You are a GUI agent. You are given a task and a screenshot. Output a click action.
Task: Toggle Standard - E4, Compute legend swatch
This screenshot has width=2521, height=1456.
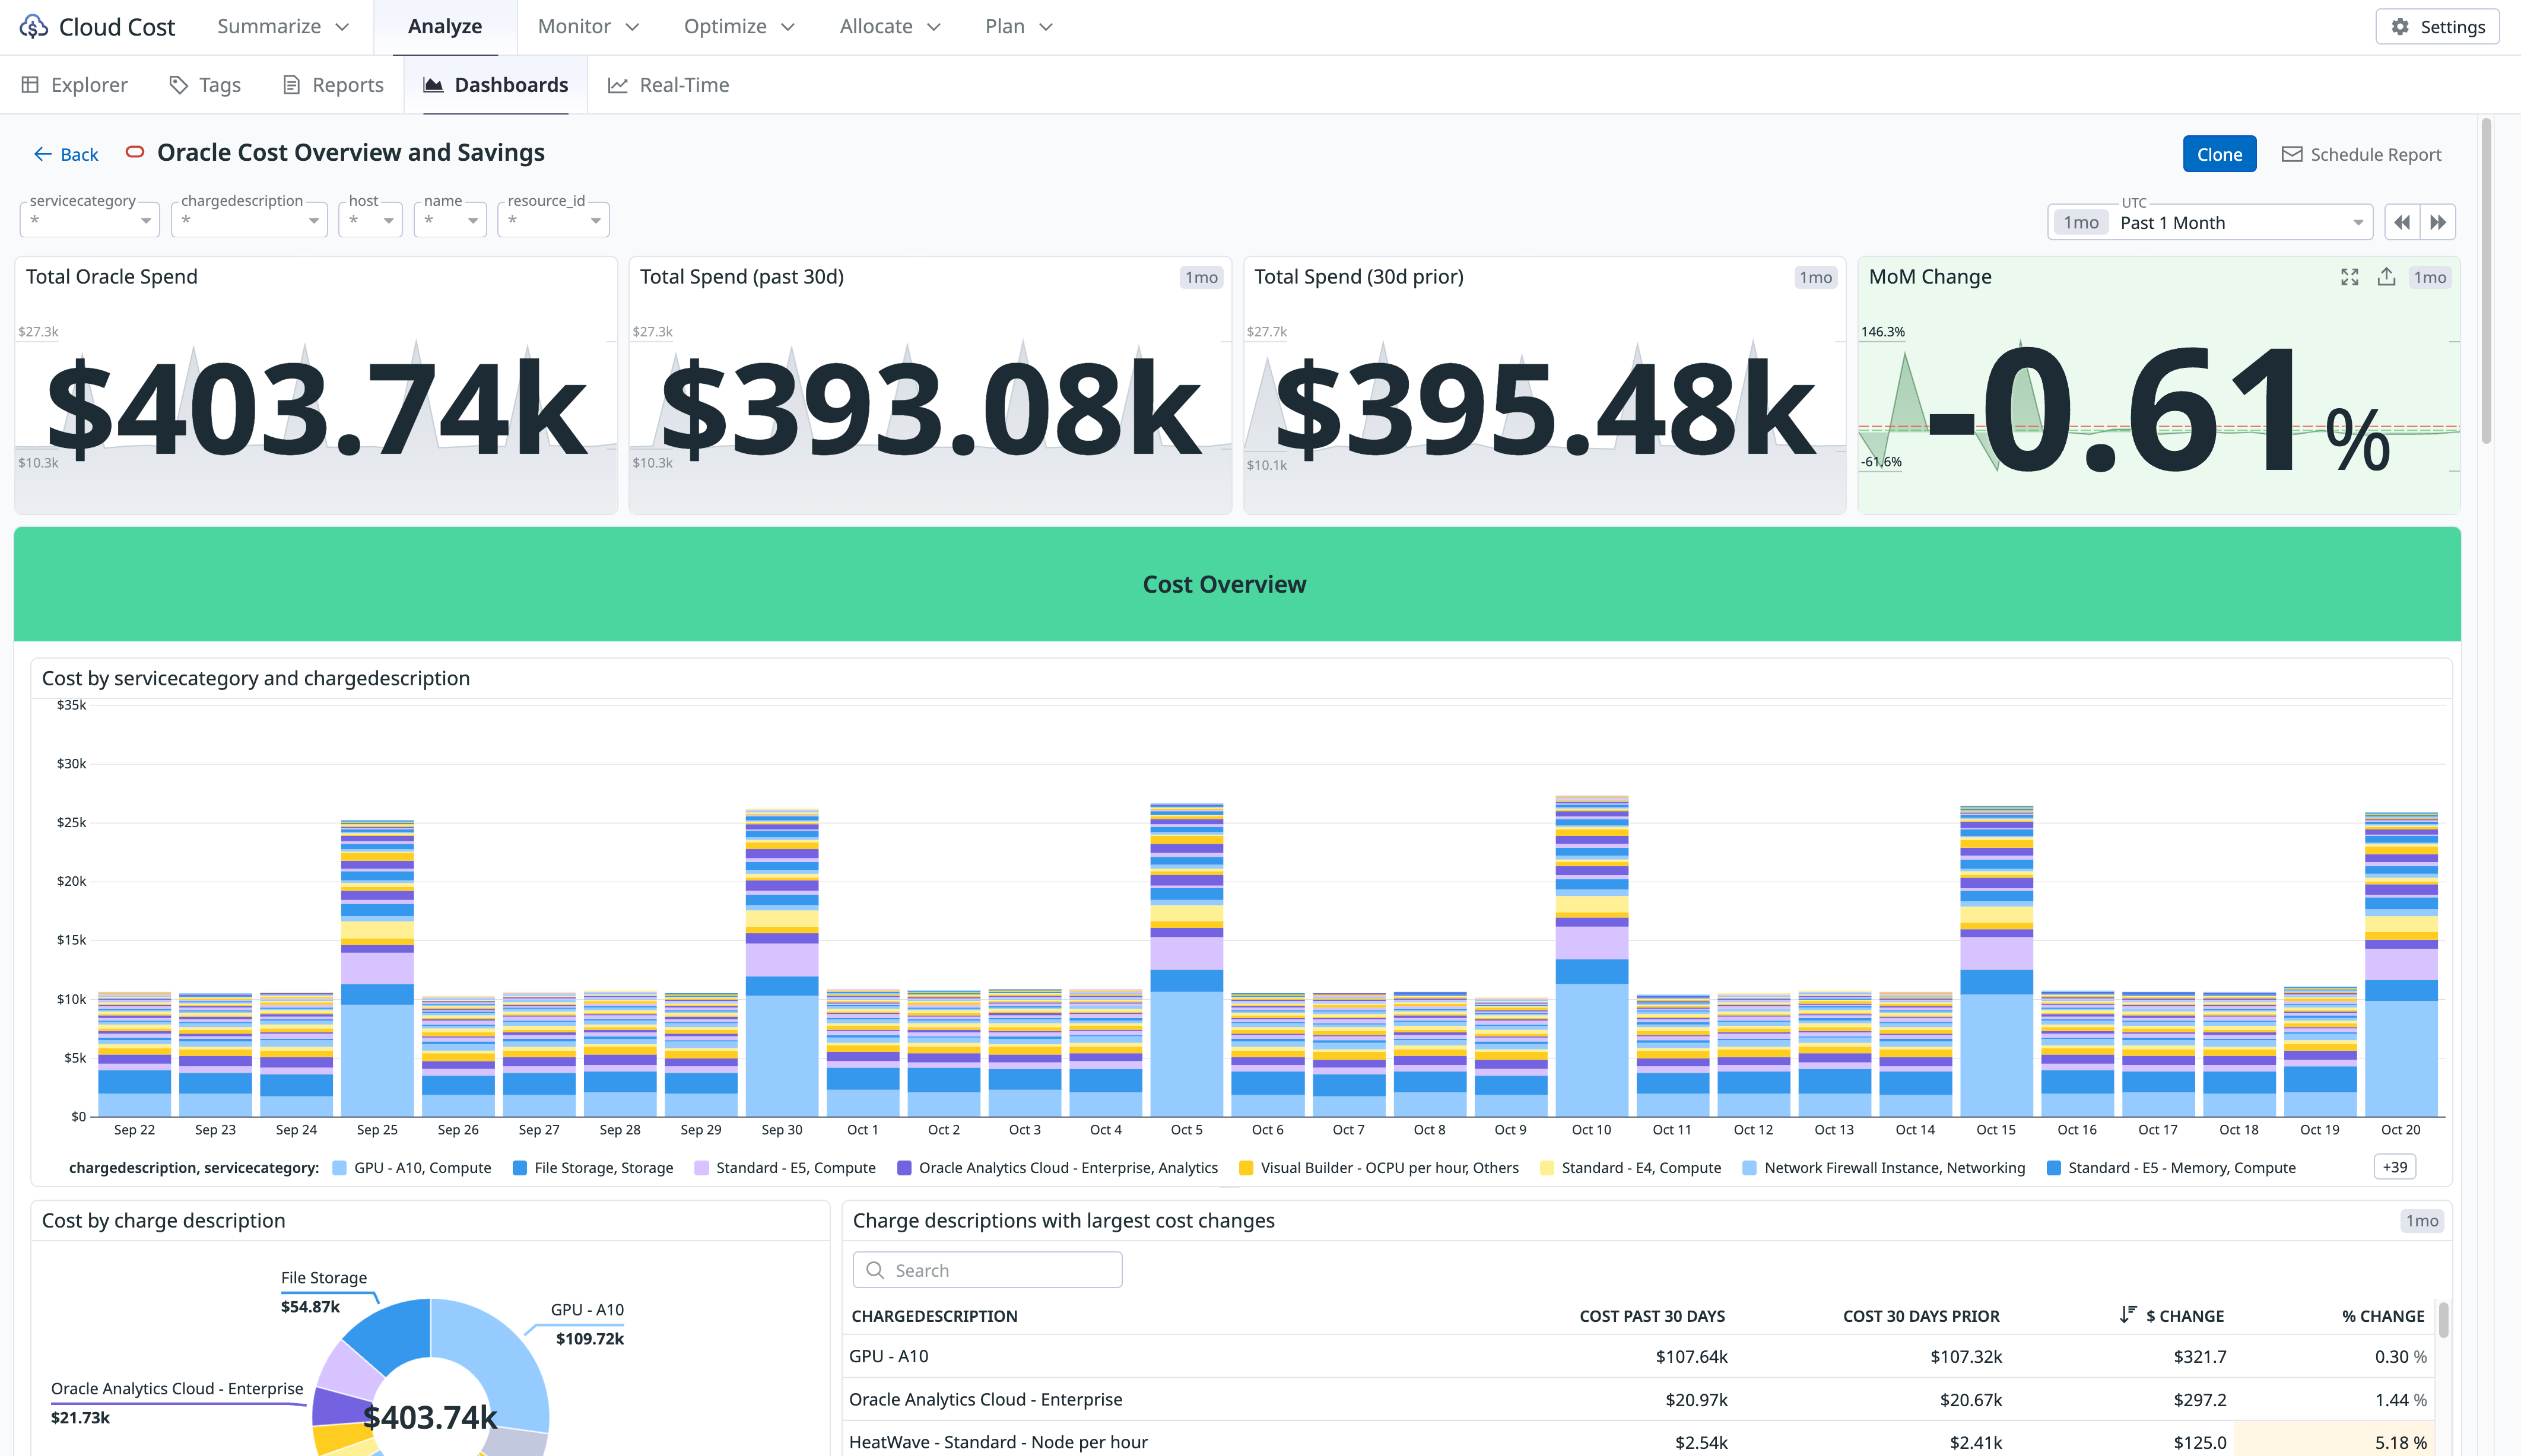click(x=1547, y=1168)
